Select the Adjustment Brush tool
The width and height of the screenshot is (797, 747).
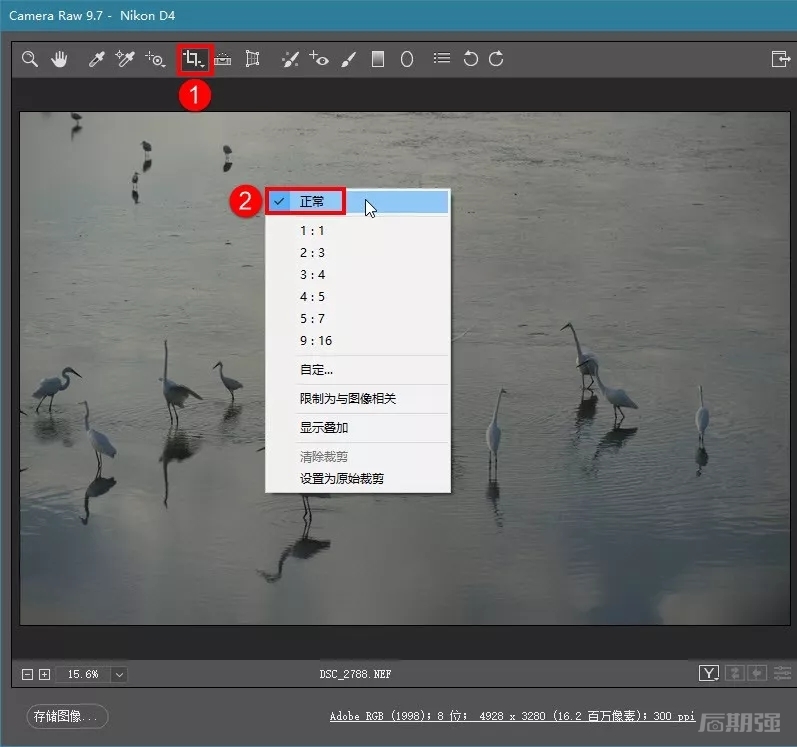[349, 59]
